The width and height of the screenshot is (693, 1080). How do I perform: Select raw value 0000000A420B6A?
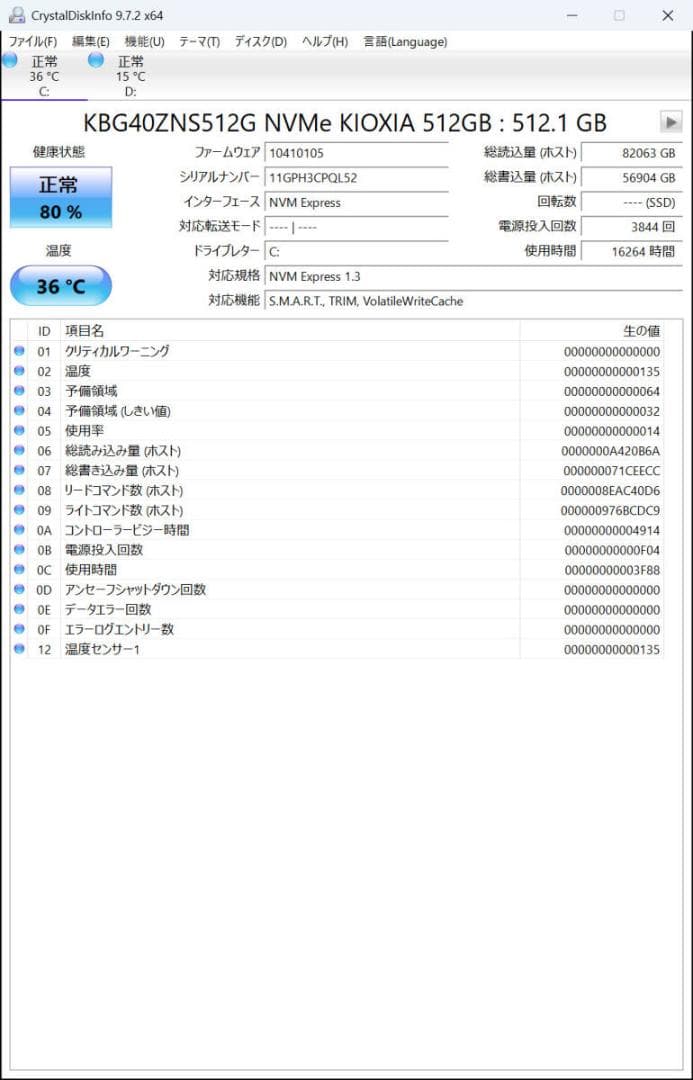tap(611, 451)
